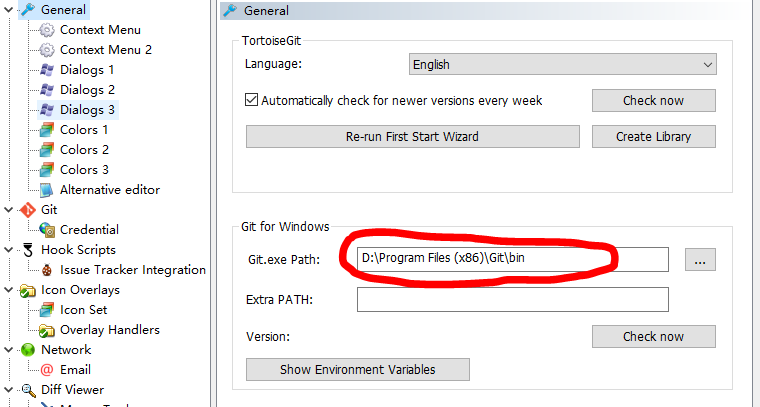Click the Network green globe icon

[28, 350]
